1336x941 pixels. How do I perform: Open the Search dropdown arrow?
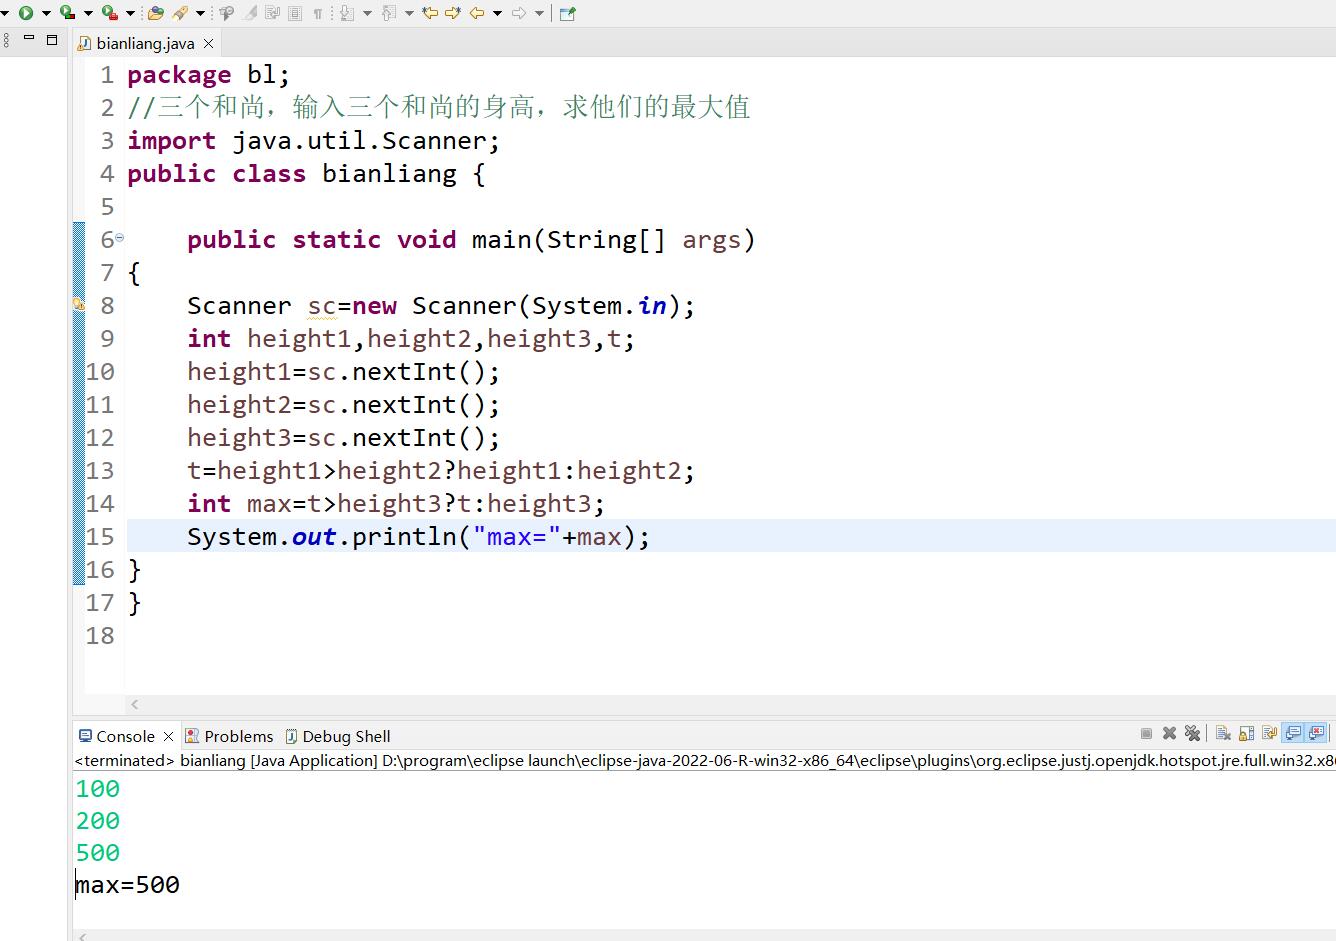coord(200,13)
